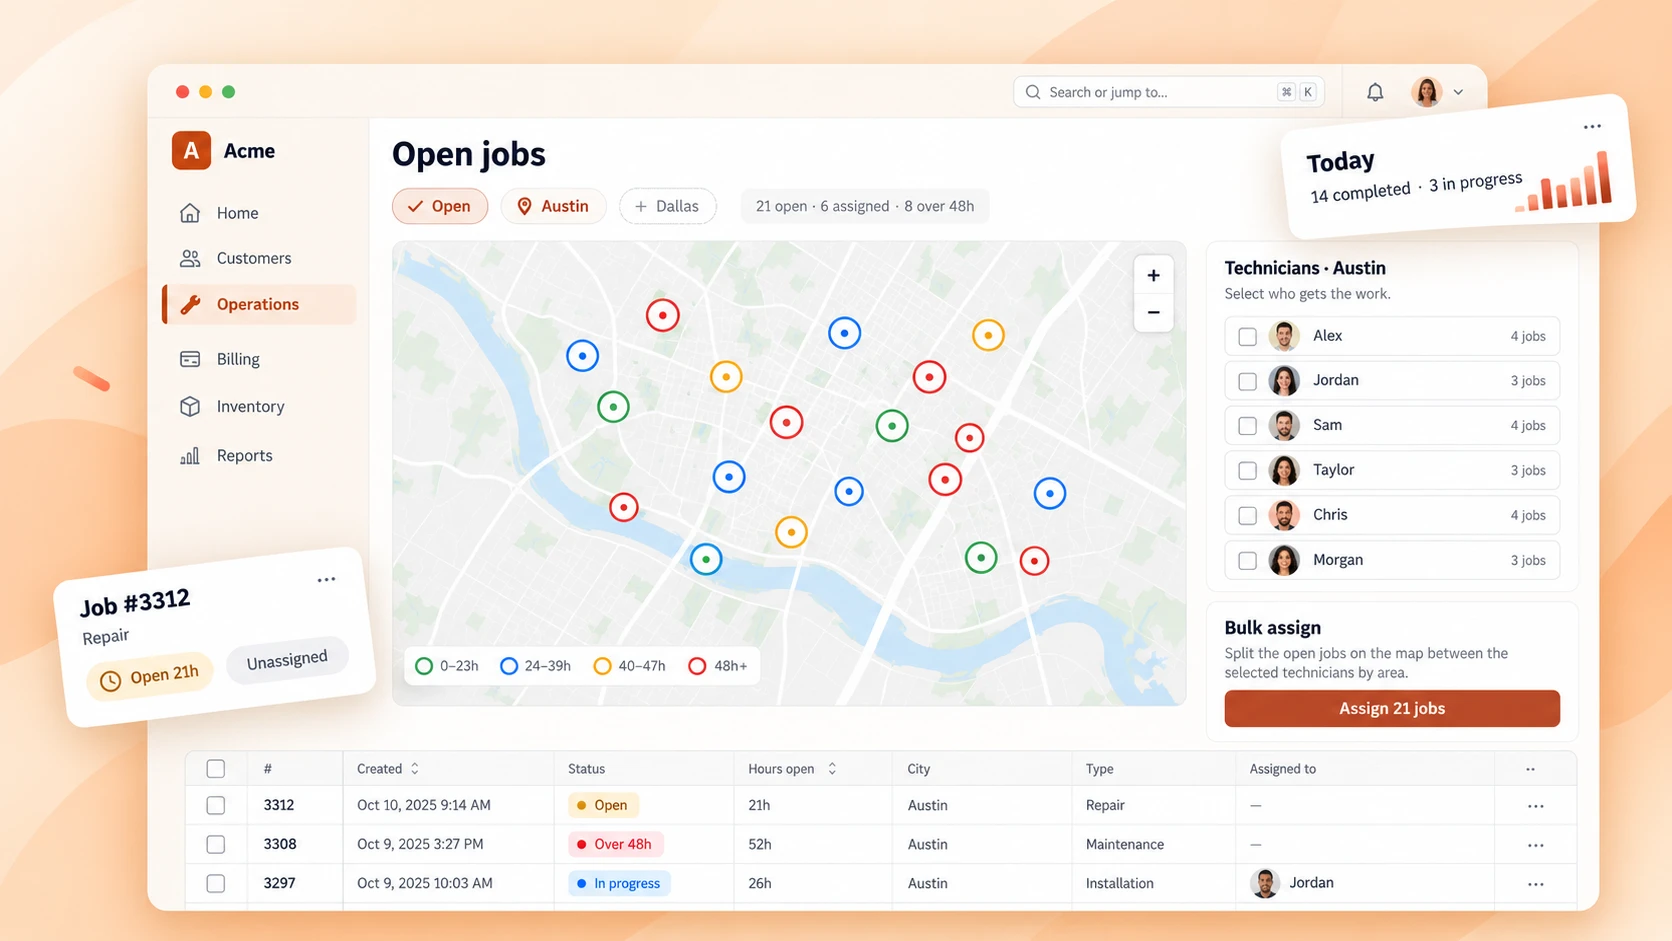Go to Billing in sidebar
The image size is (1672, 941).
coord(260,359)
